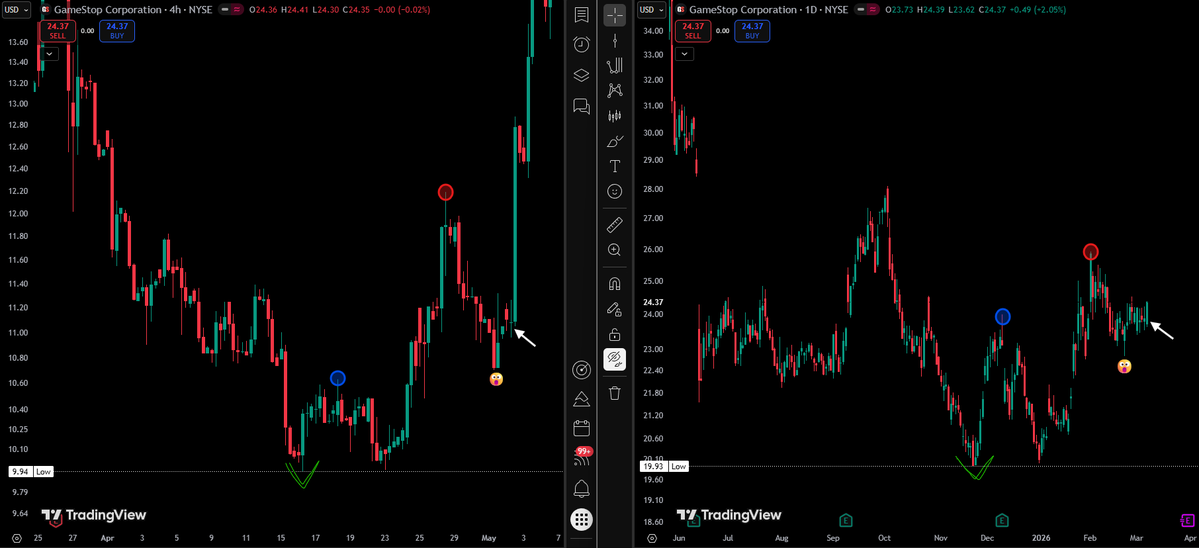Select the Trend line drawing tool

click(x=615, y=41)
